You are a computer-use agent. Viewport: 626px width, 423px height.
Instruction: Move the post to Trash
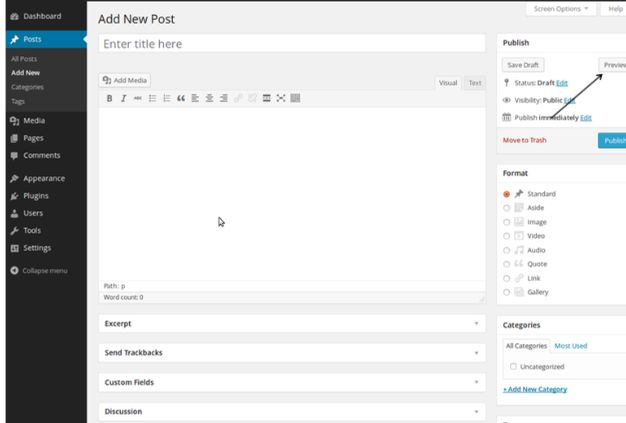[x=525, y=140]
